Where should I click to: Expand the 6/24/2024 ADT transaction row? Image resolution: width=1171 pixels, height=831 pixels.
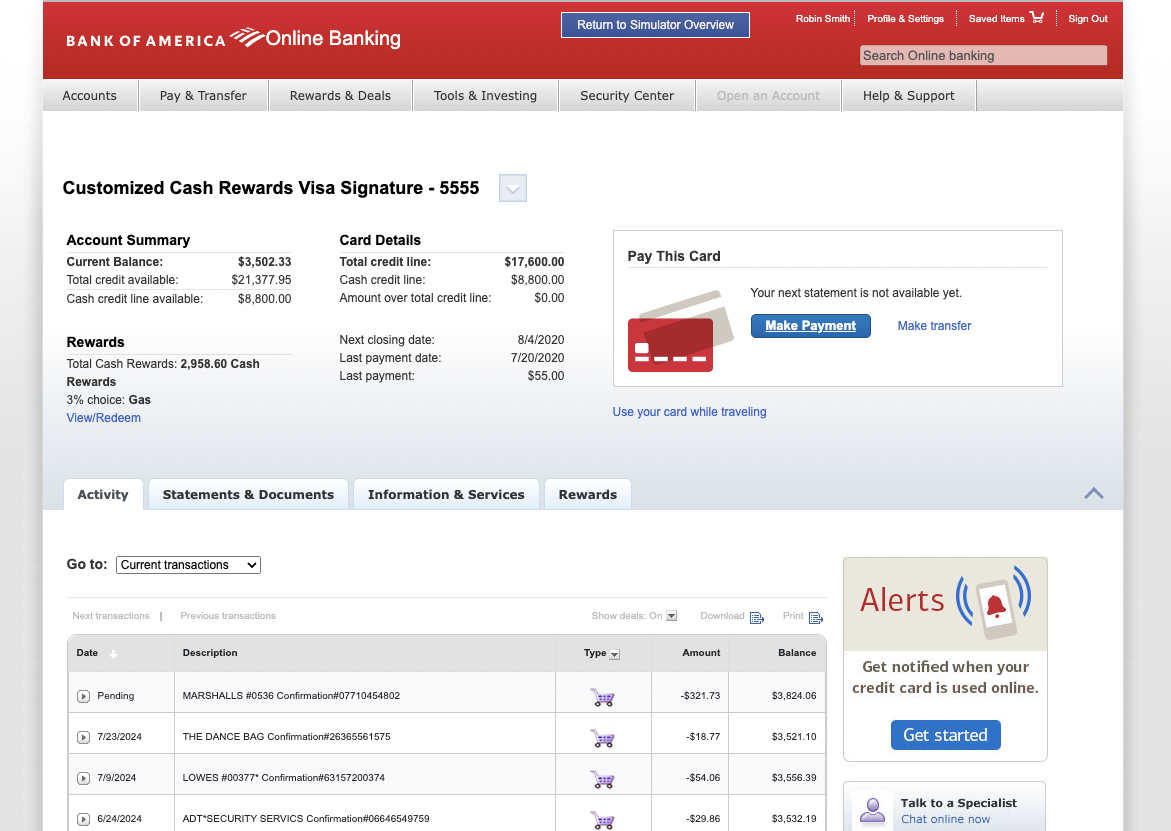(x=84, y=819)
